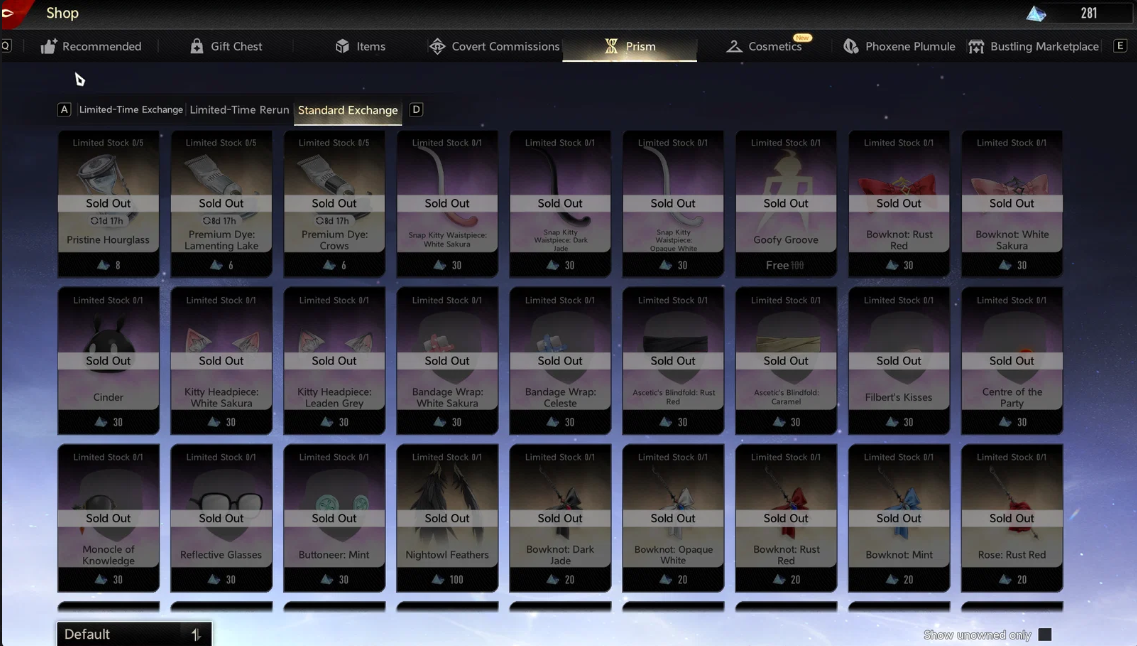The image size is (1137, 646).
Task: Click the E key next-tab icon
Action: click(1120, 46)
